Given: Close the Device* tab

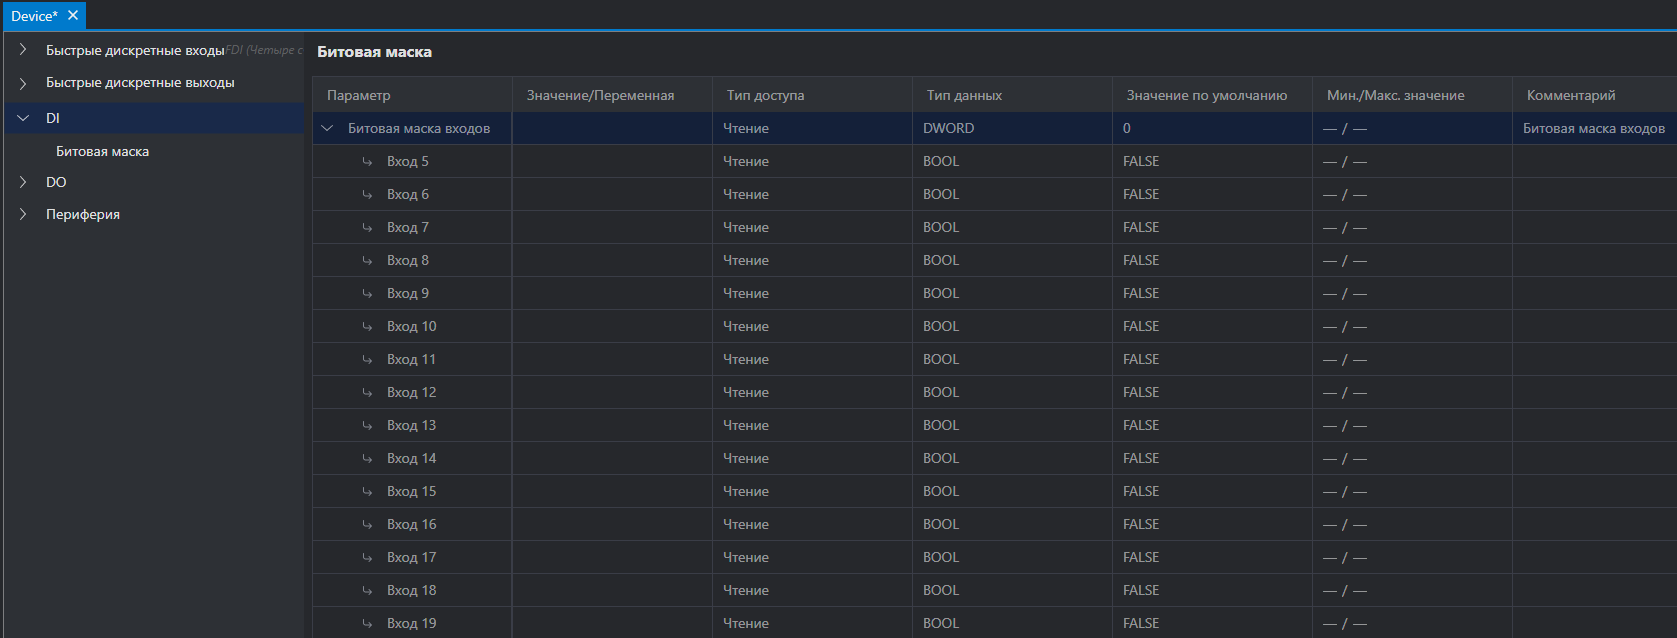Looking at the screenshot, I should pos(73,16).
